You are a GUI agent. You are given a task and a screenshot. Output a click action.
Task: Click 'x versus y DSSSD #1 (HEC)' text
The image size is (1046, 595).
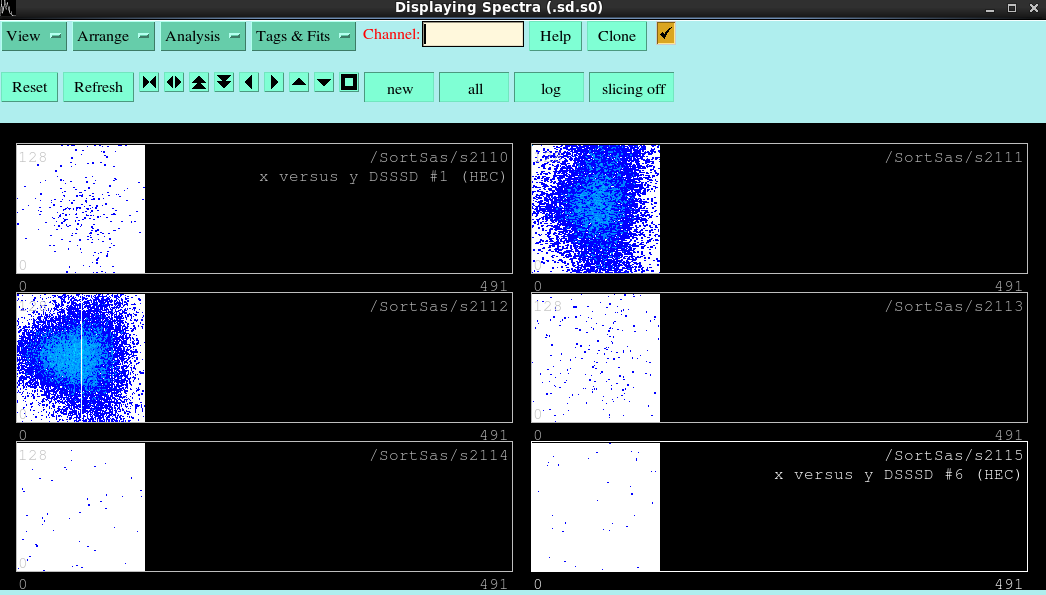(383, 177)
